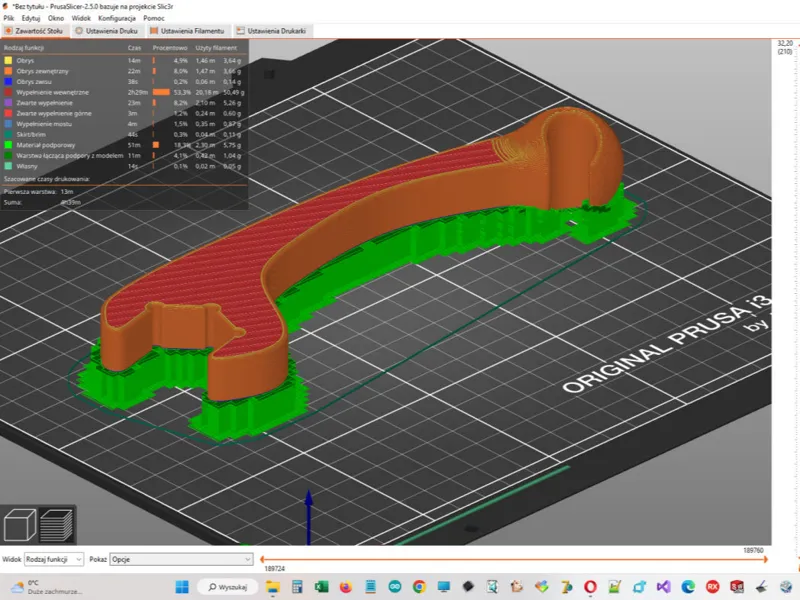Image resolution: width=800 pixels, height=600 pixels.
Task: Open the Calculator taskbar icon
Action: (x=297, y=587)
